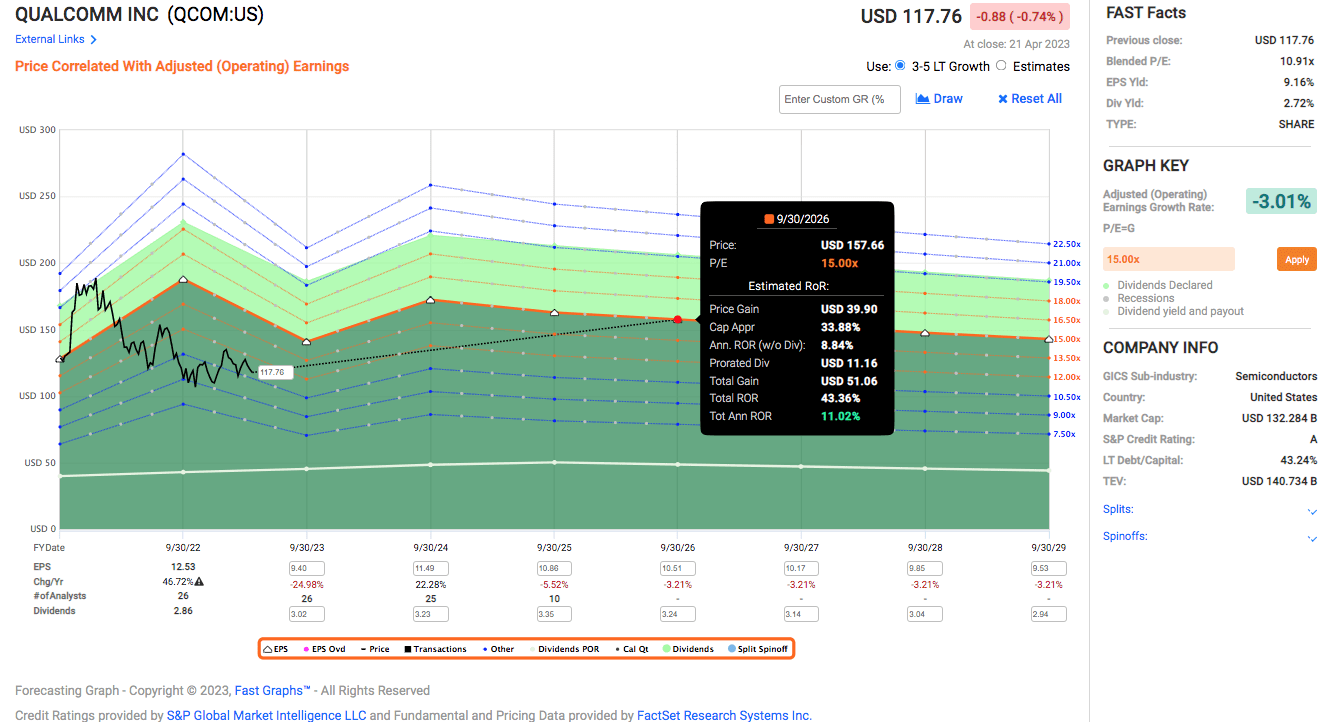
Task: Click the Enter Custom GR input field
Action: pyautogui.click(x=839, y=99)
